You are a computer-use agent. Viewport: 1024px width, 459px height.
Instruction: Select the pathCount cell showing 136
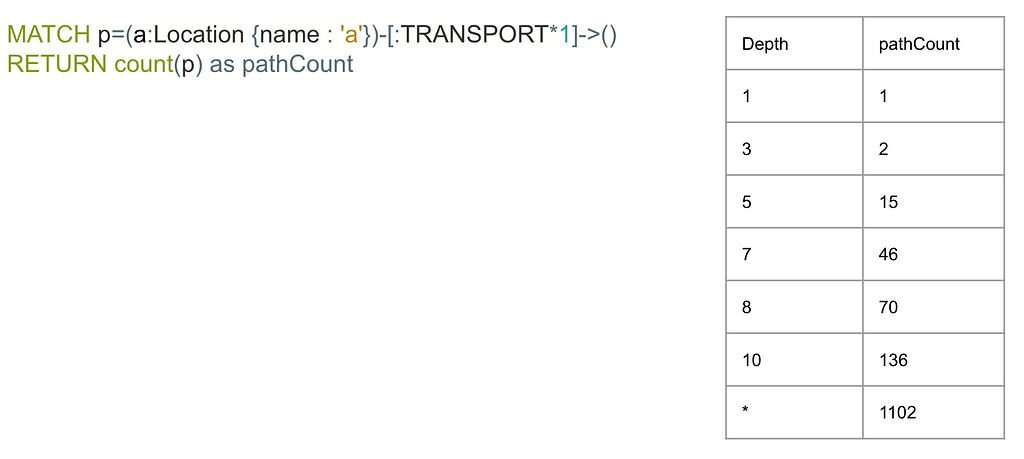[933, 360]
